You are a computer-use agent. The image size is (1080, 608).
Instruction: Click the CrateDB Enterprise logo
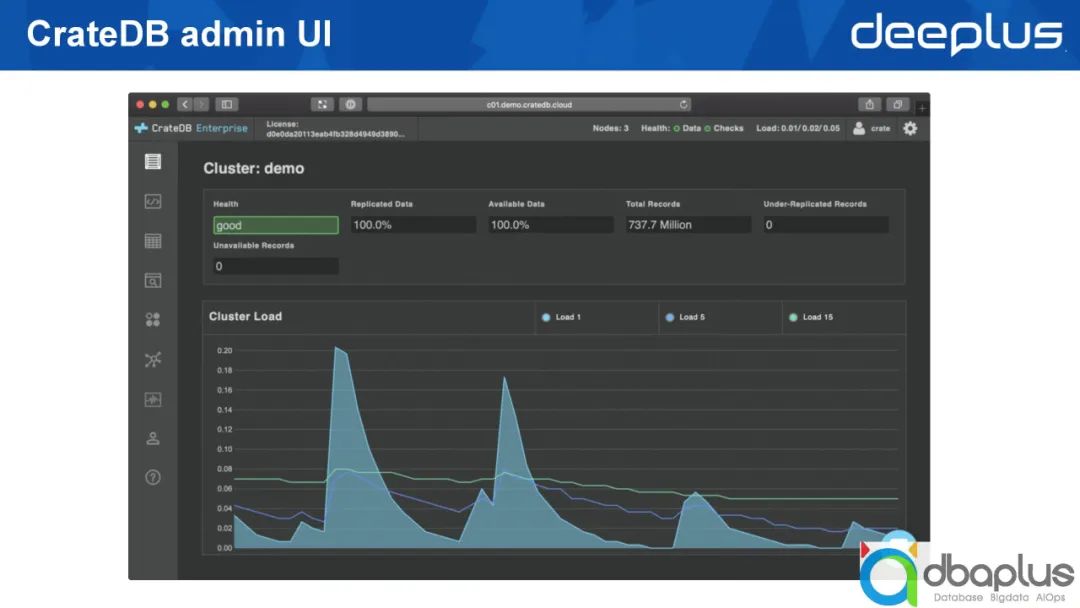tap(191, 128)
